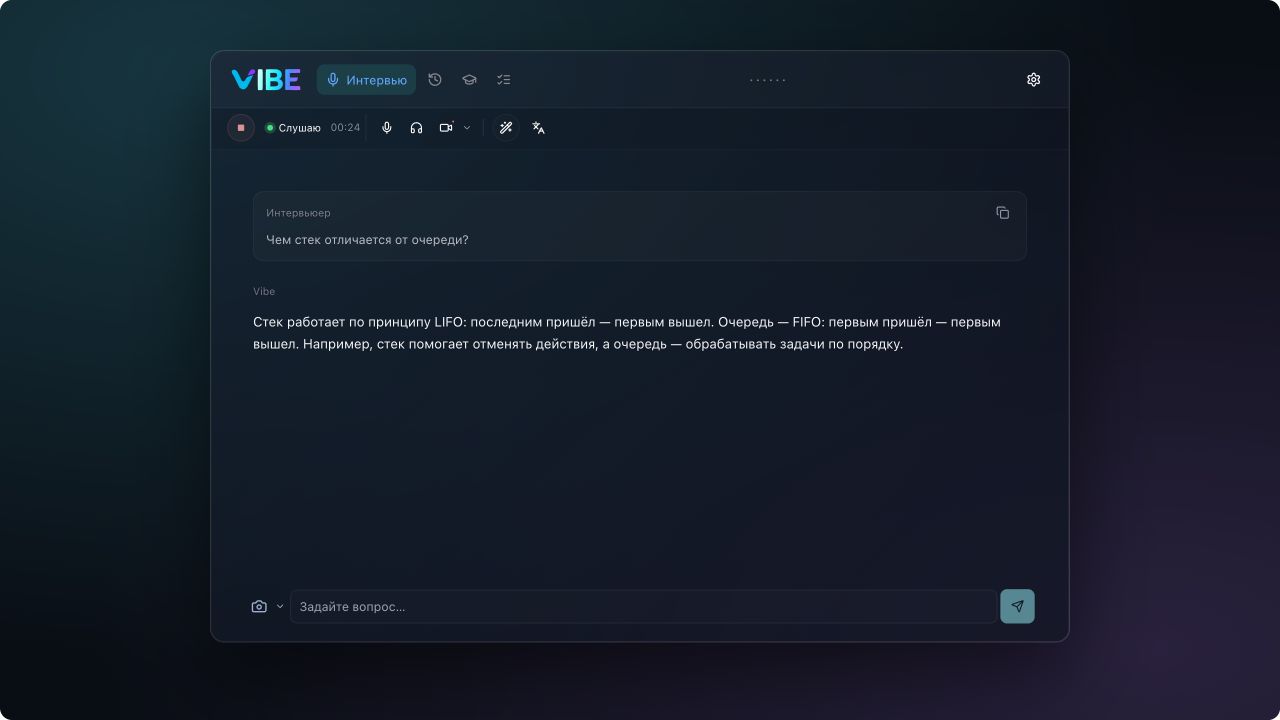Image resolution: width=1280 pixels, height=720 pixels.
Task: Toggle the headphones audio capture
Action: [416, 128]
